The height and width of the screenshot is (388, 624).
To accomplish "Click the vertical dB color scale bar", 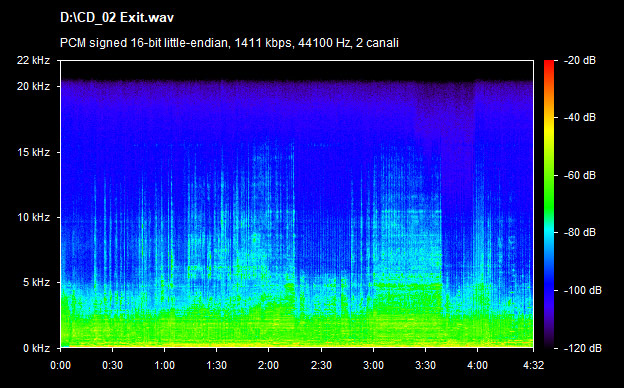I will pyautogui.click(x=549, y=204).
